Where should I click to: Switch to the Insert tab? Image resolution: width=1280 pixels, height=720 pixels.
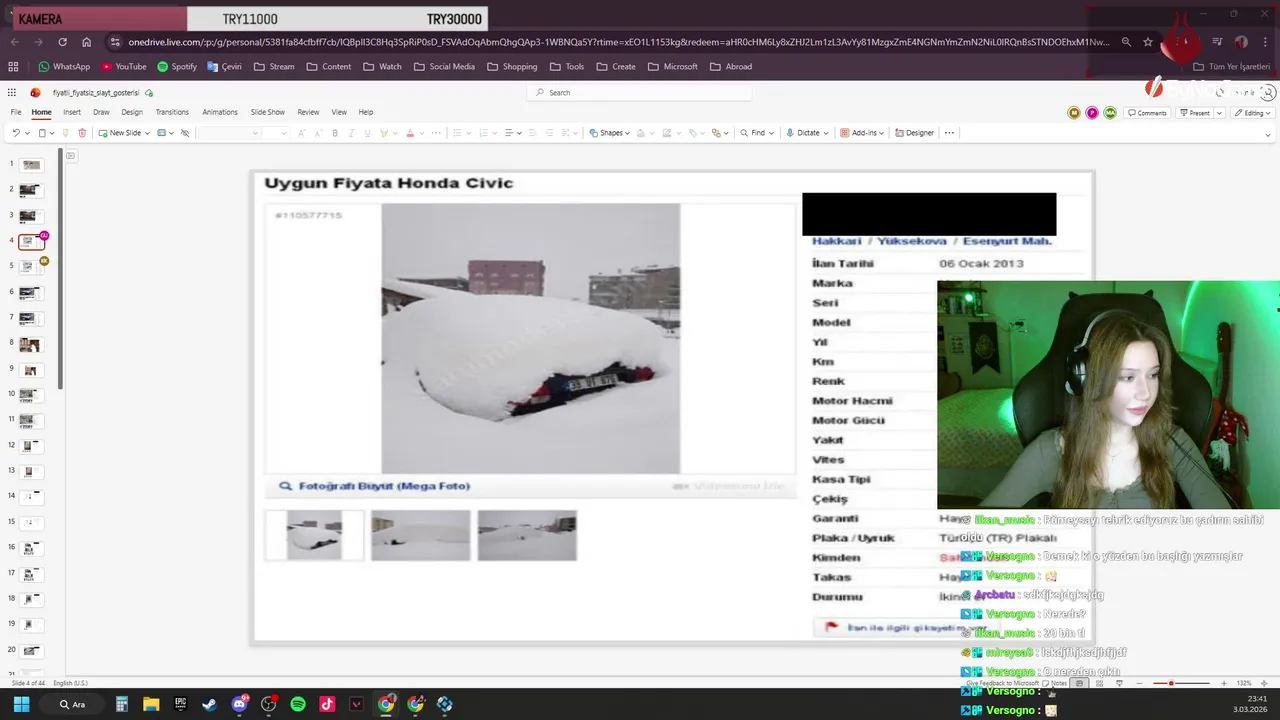point(72,112)
